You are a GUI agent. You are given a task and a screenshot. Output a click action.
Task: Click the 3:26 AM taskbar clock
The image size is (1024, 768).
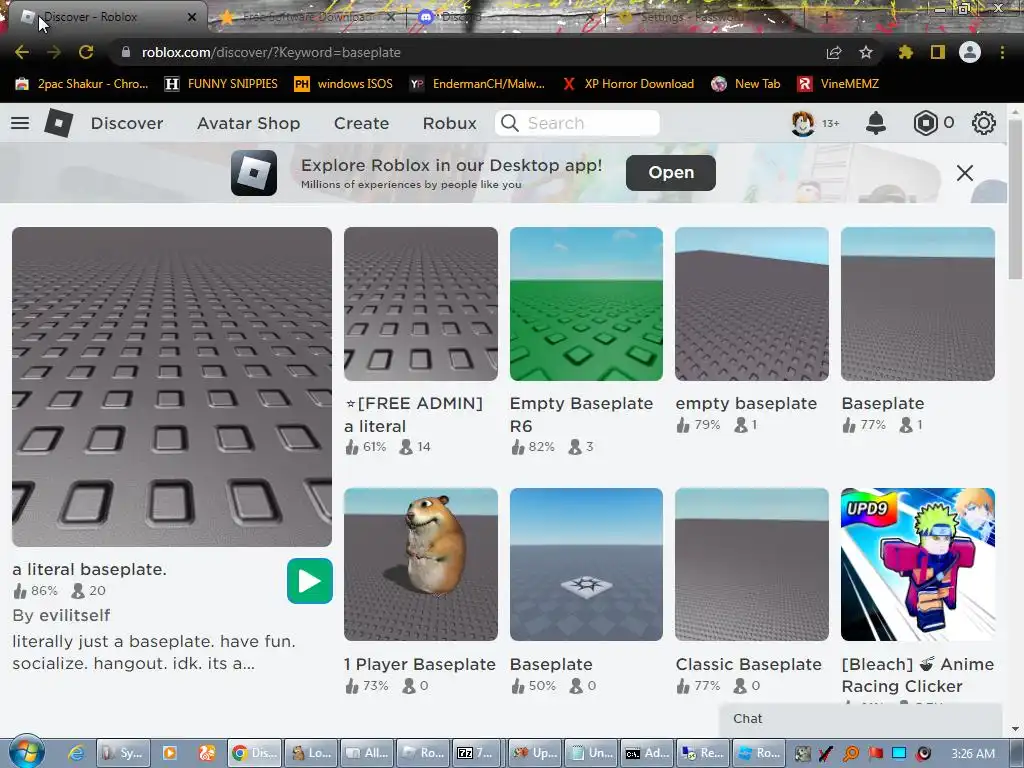973,754
